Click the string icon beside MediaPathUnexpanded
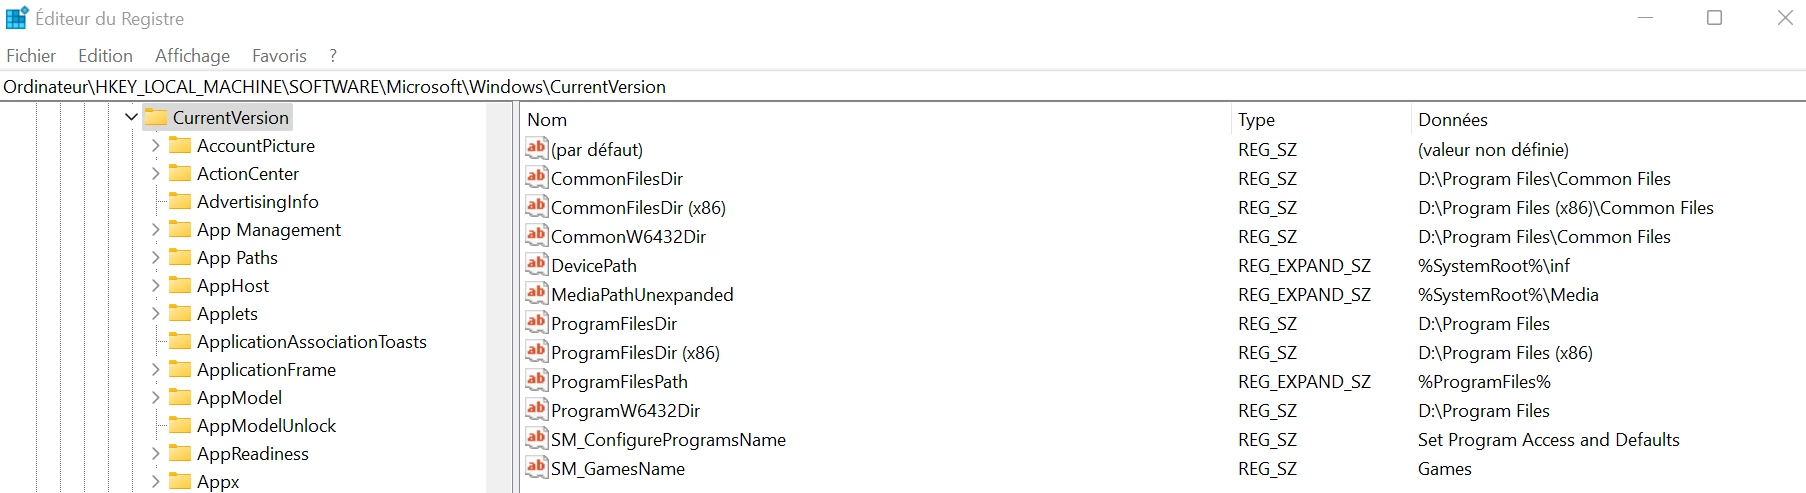The width and height of the screenshot is (1806, 493). pos(537,293)
